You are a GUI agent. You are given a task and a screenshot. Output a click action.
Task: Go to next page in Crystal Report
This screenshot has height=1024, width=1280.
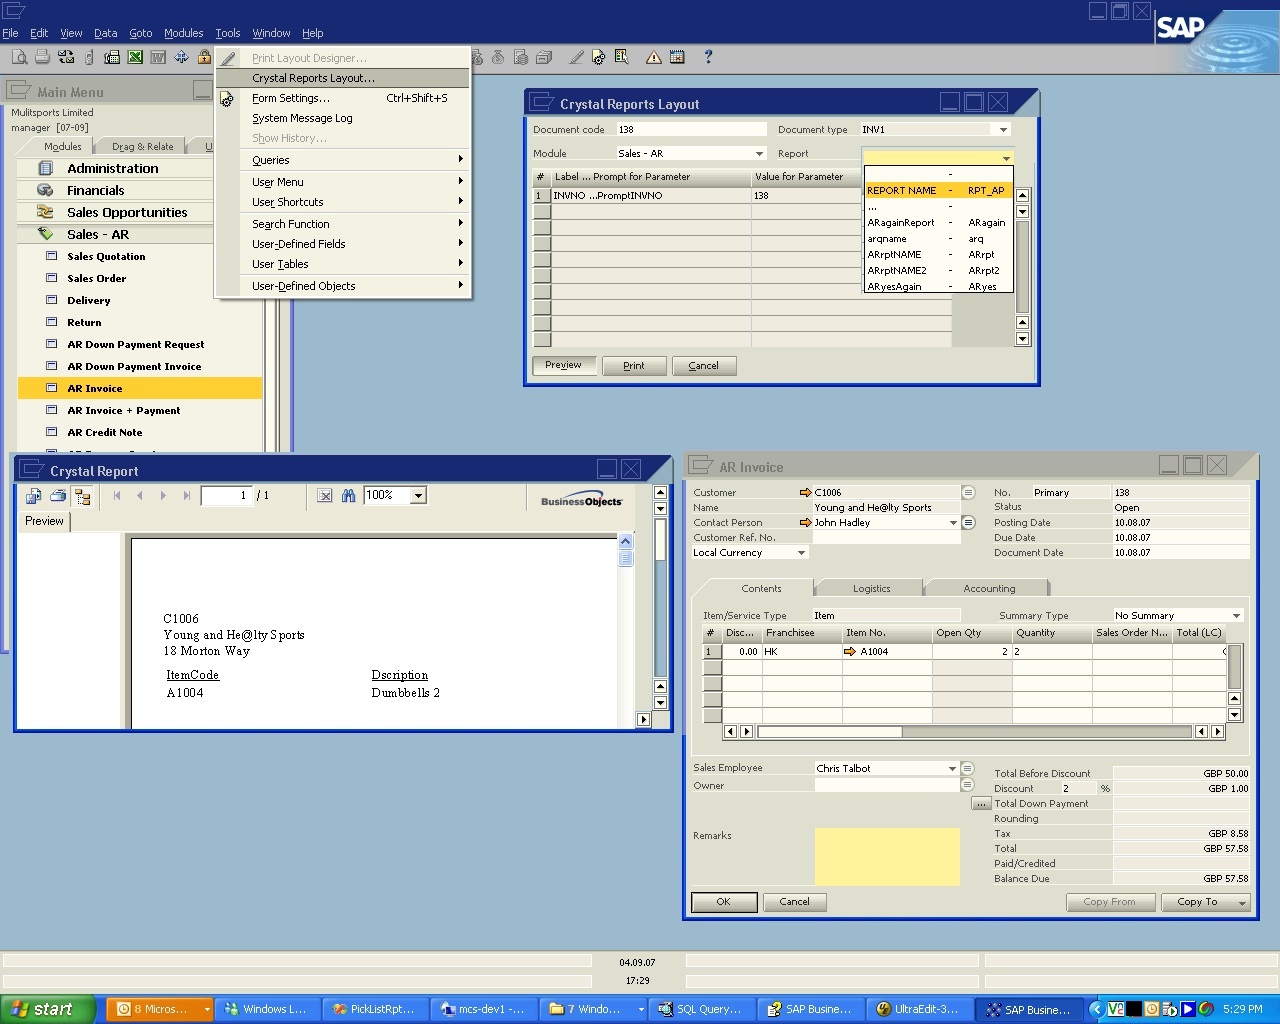tap(163, 495)
